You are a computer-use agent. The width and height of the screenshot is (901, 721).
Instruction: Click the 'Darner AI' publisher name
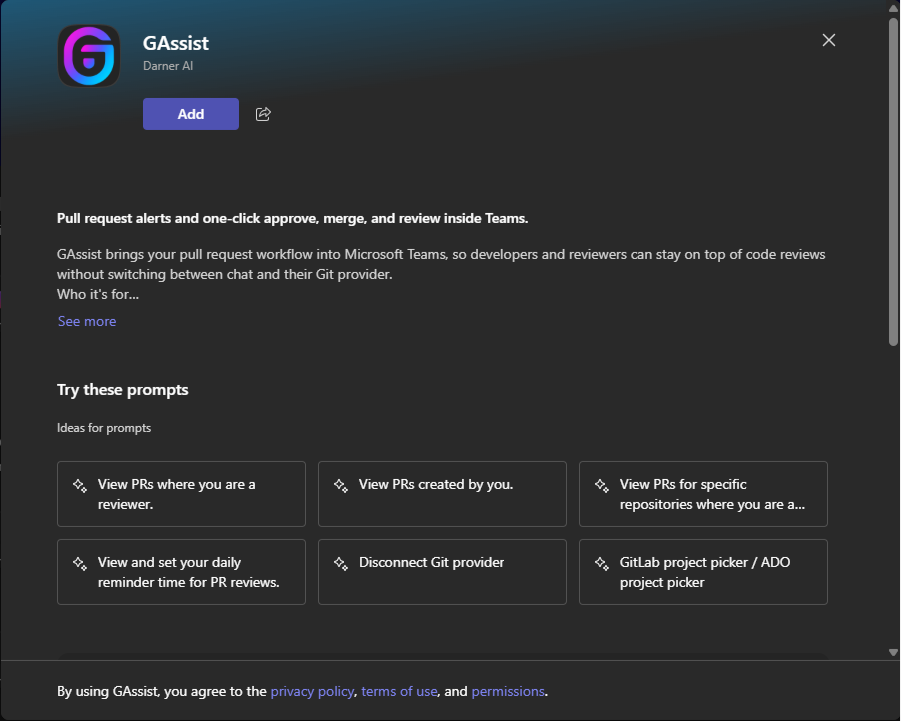tap(168, 66)
